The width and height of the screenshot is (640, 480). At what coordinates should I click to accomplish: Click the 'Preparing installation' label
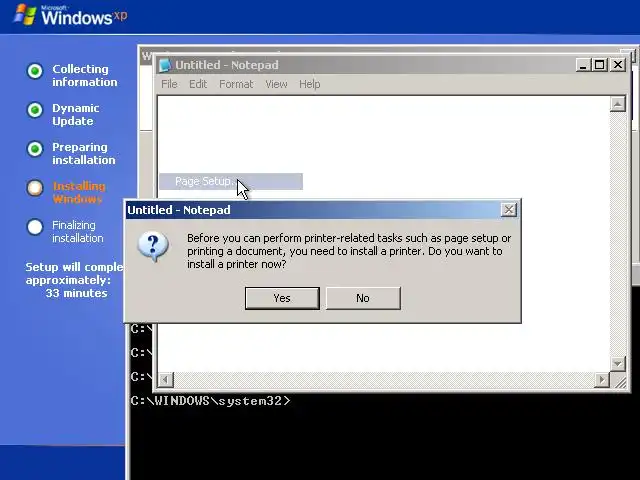84,153
